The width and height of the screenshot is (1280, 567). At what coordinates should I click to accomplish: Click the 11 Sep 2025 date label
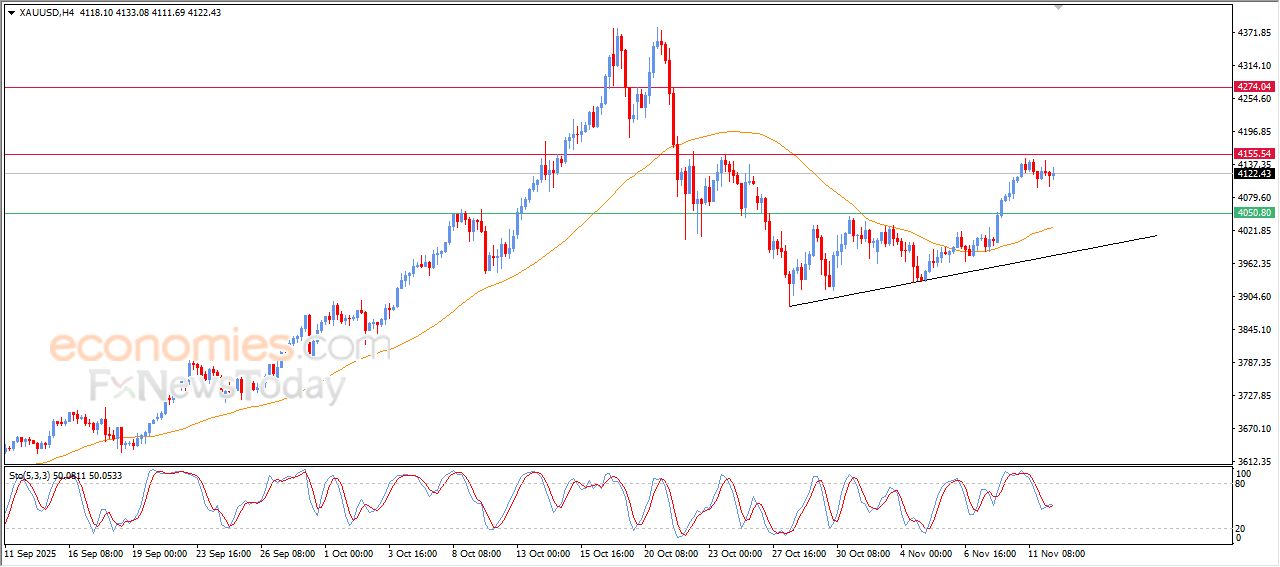coord(31,552)
